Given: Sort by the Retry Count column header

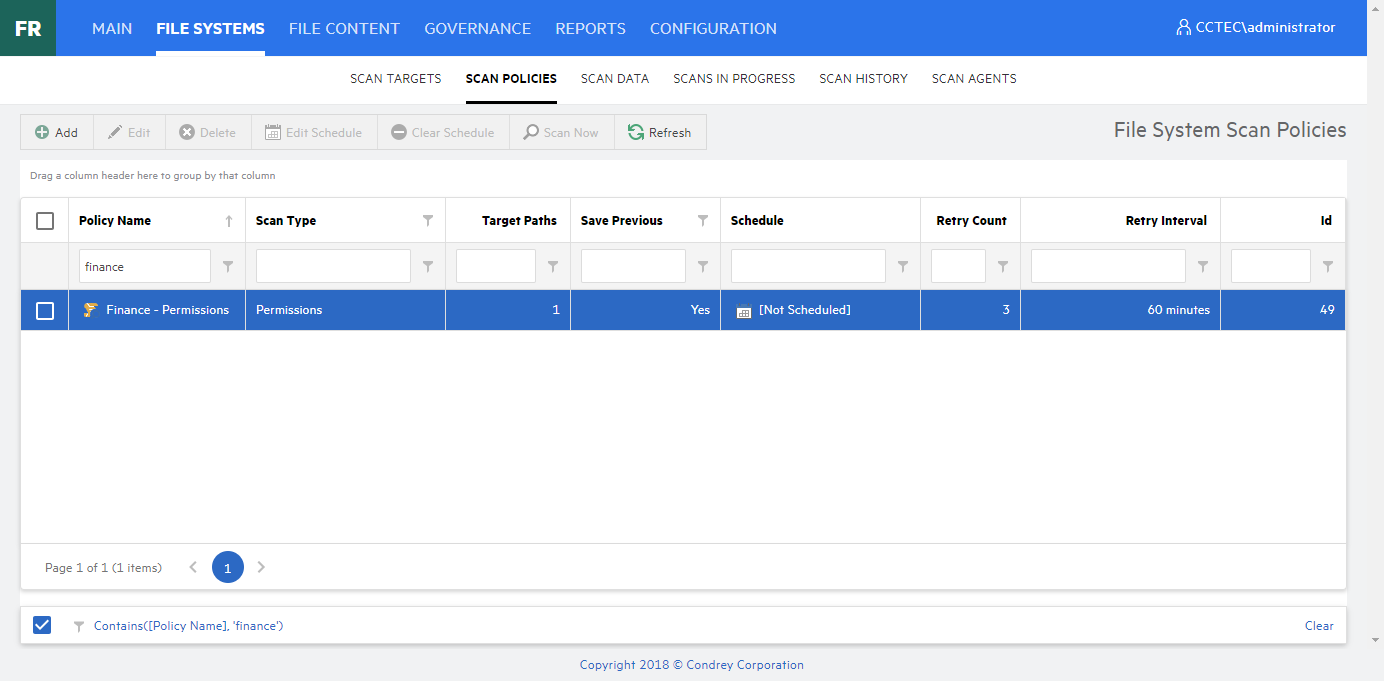Looking at the screenshot, I should click(x=971, y=221).
